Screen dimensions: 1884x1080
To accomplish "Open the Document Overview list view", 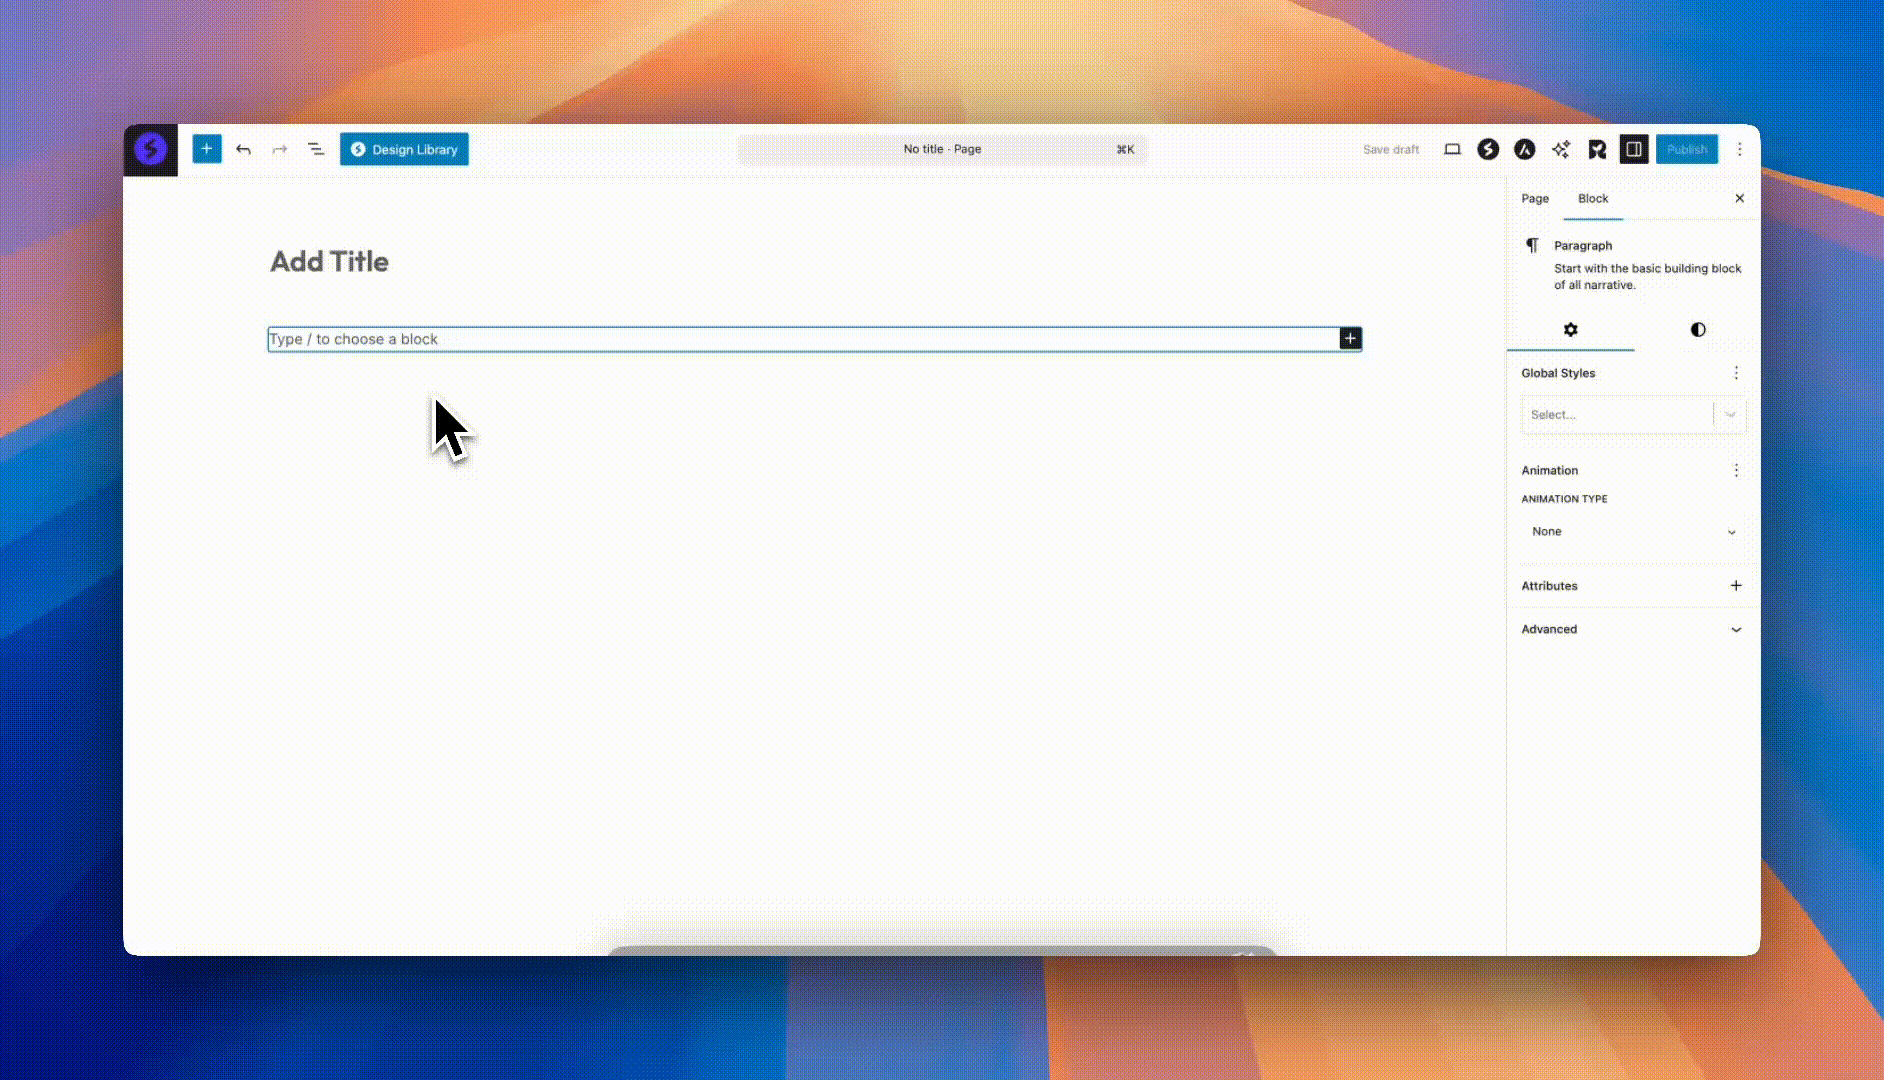I will (316, 149).
